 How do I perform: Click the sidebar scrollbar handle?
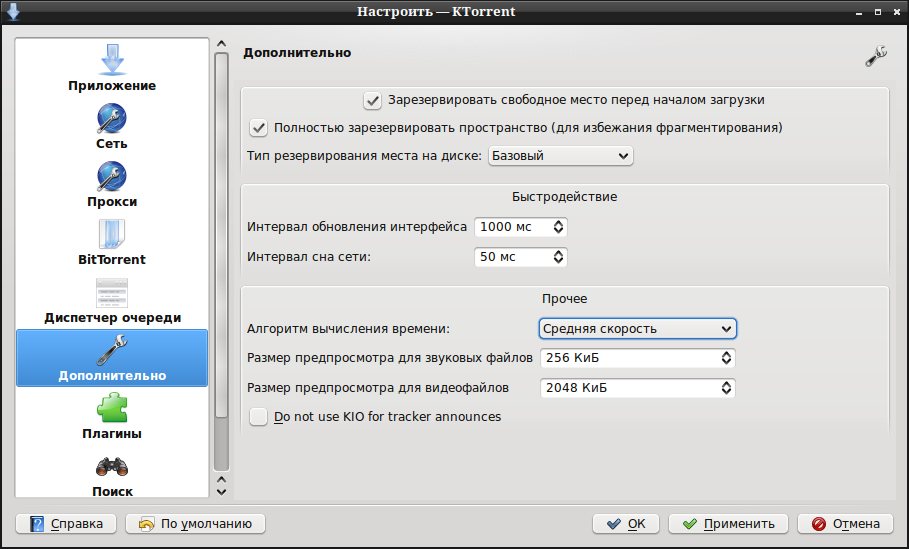tap(221, 235)
